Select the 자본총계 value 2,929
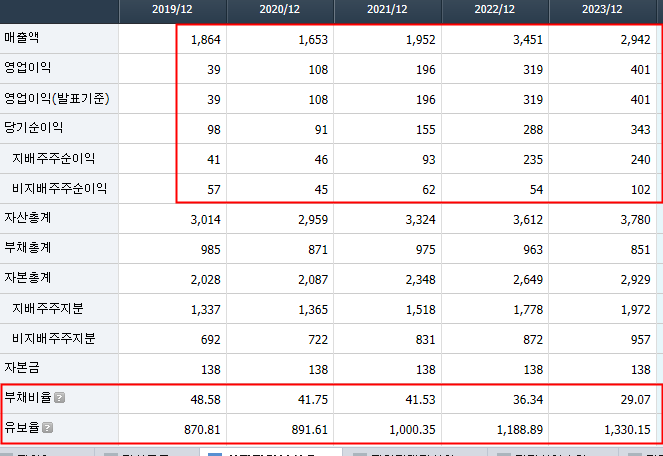Viewport: 663px width, 456px height. point(635,280)
